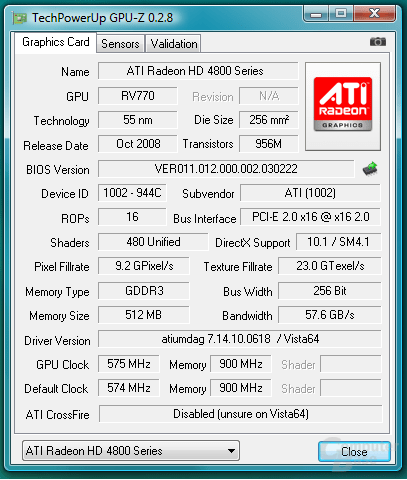This screenshot has width=407, height=480.
Task: Click the Technology value 55 nm
Action: pos(138,120)
